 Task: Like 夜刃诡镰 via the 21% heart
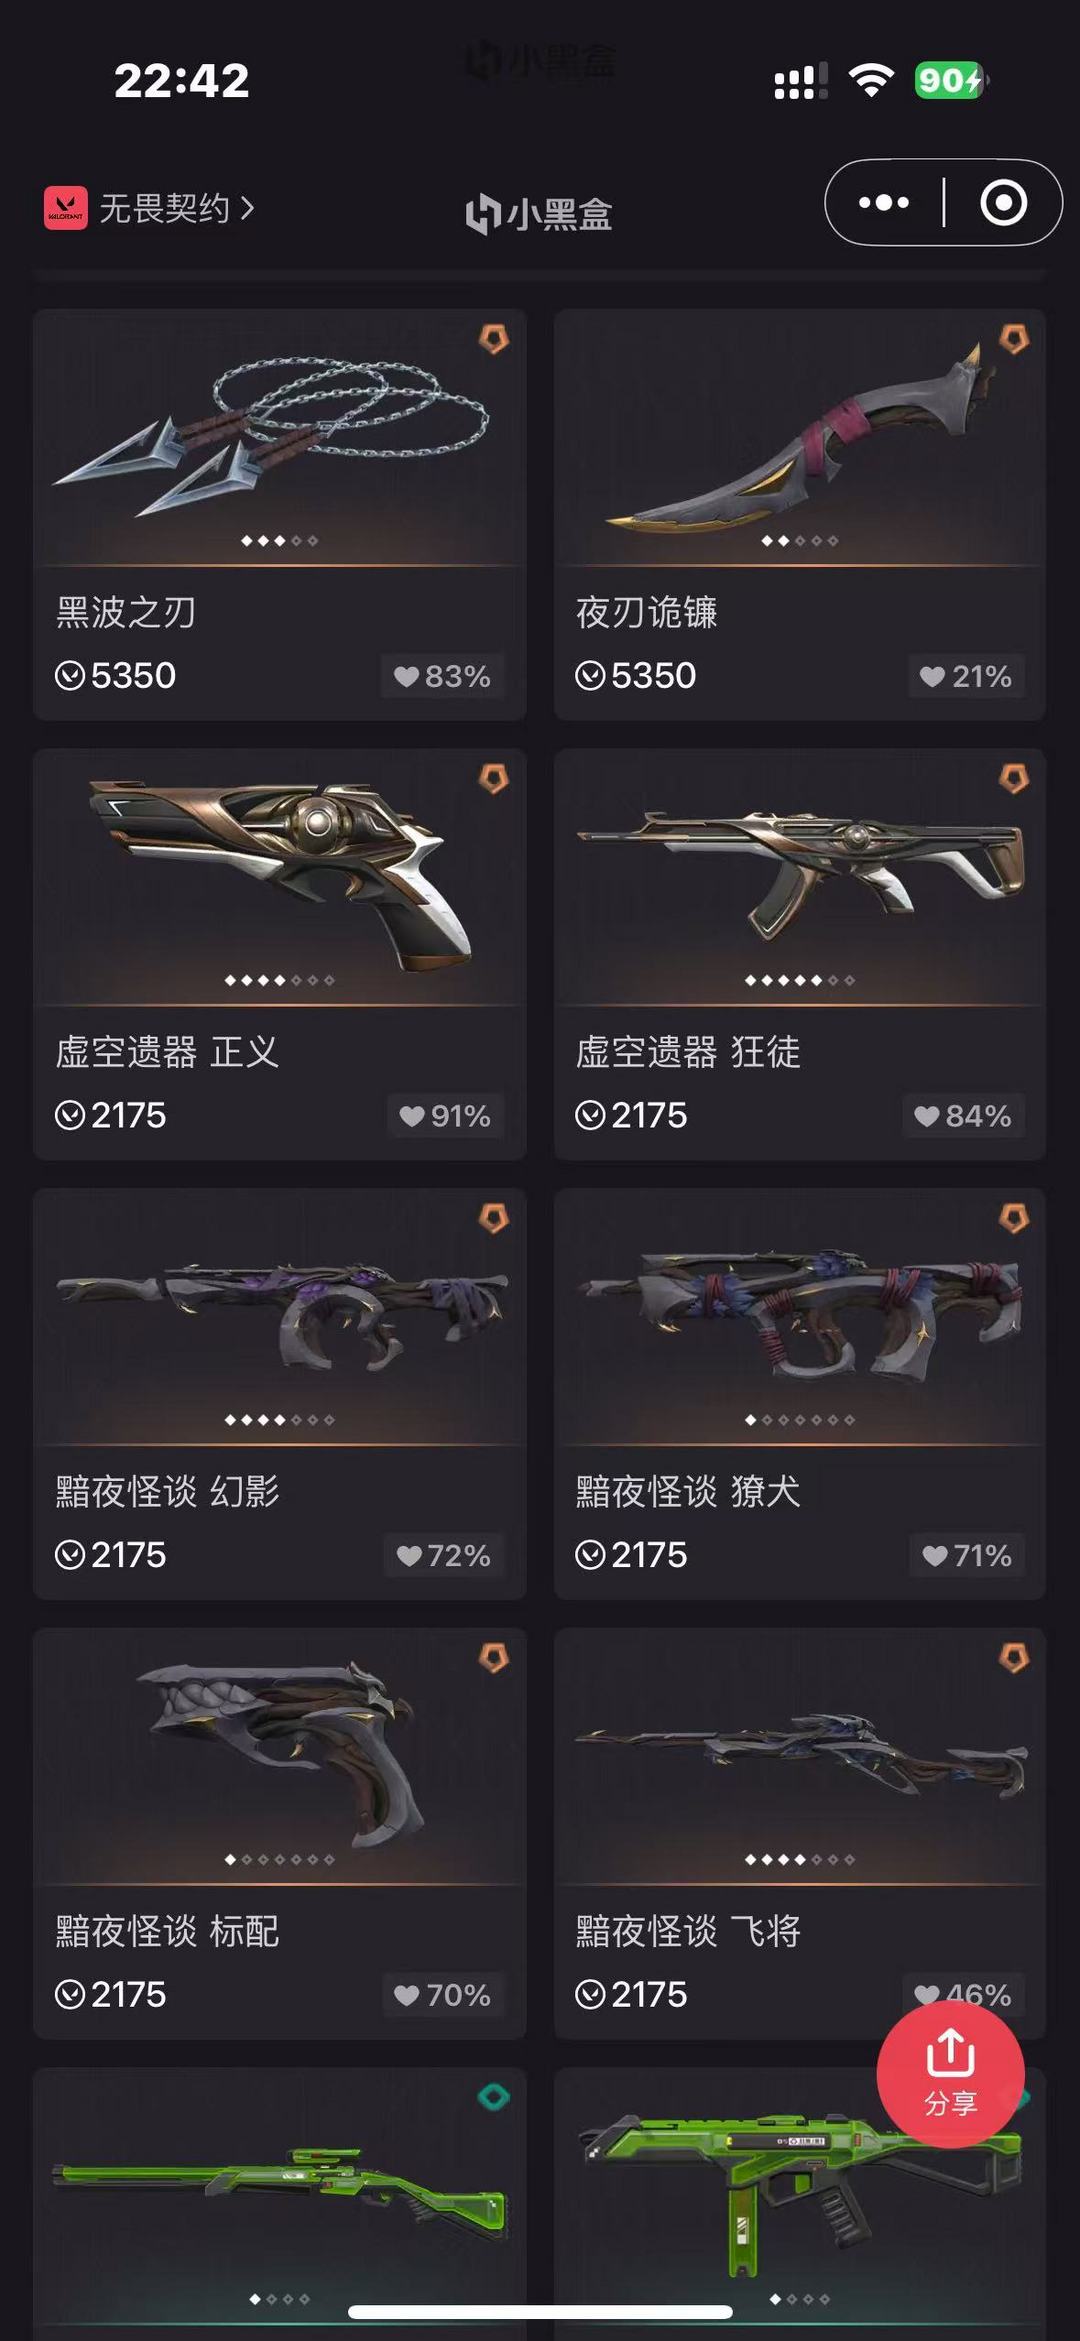point(966,677)
